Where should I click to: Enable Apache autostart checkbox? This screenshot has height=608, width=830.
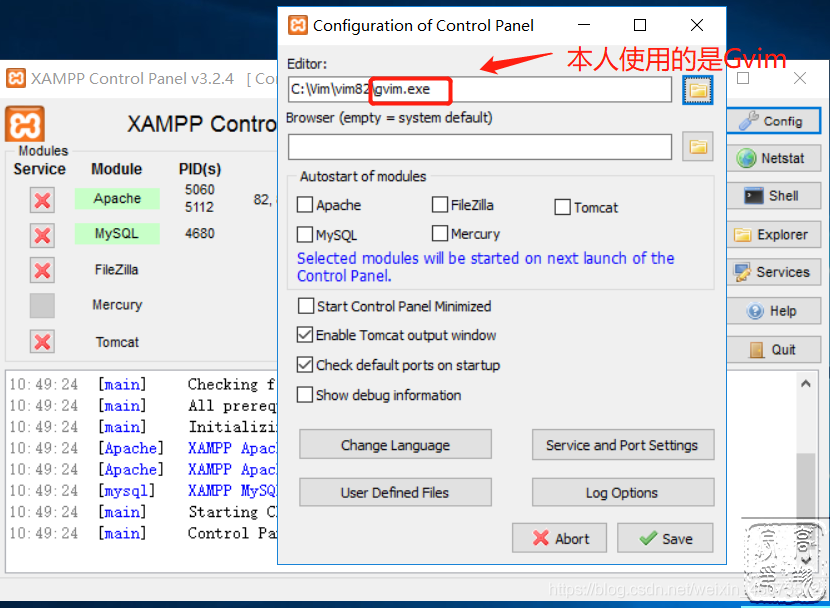pos(305,205)
